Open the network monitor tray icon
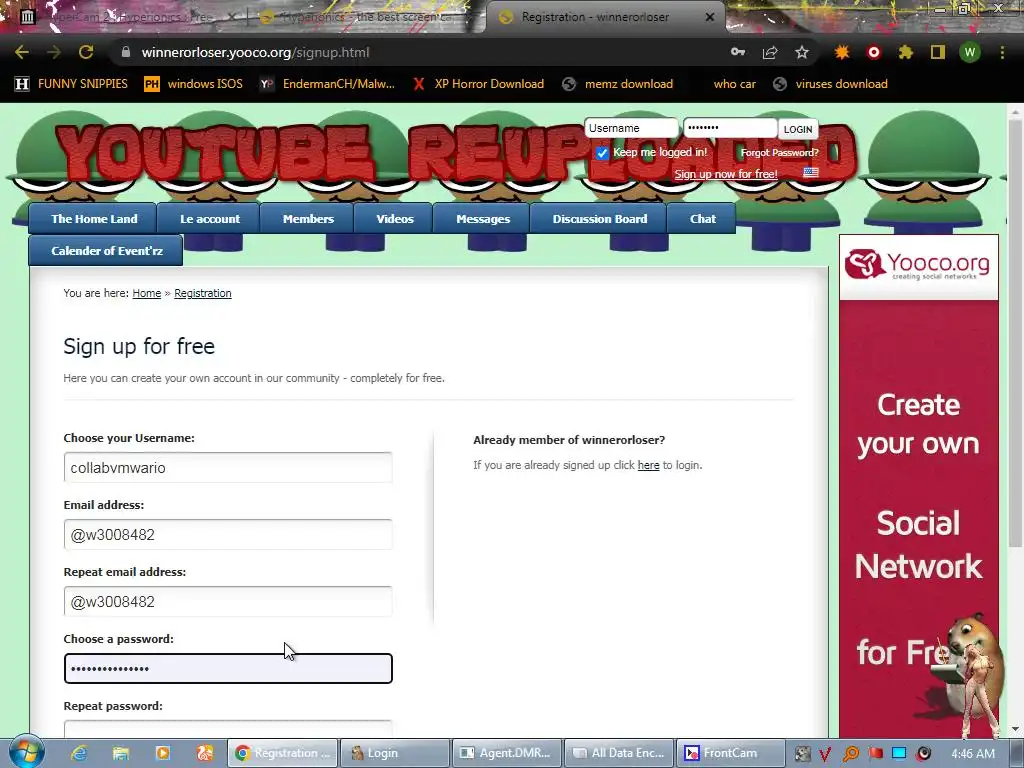 point(899,753)
